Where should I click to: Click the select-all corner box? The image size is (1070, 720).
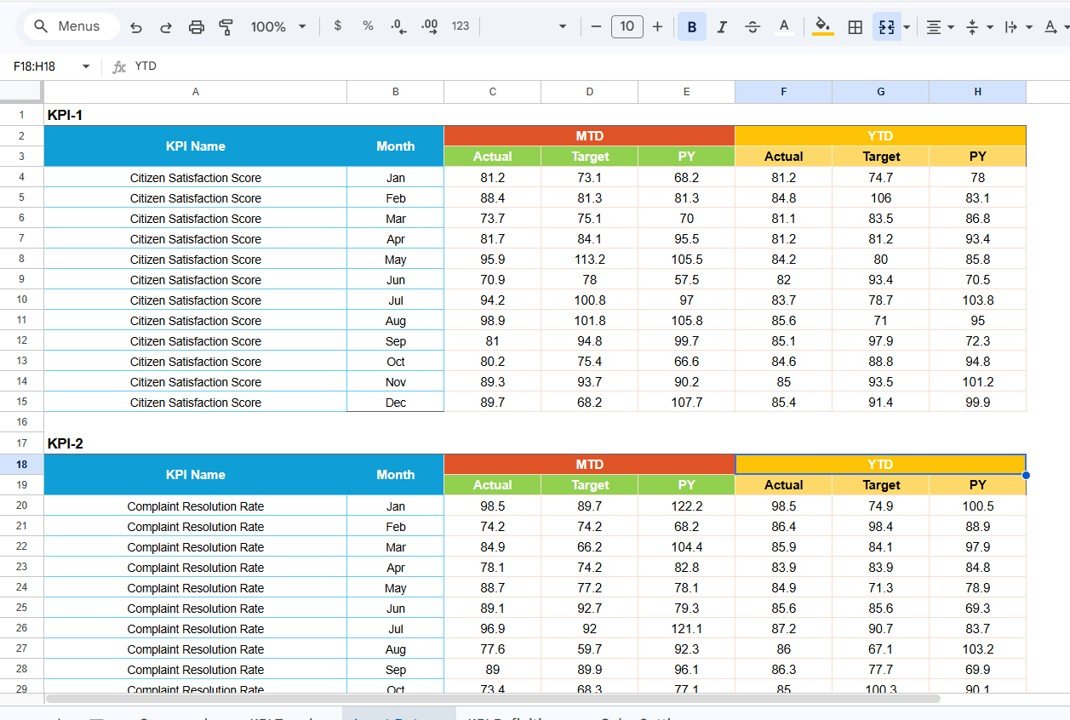pyautogui.click(x=21, y=92)
